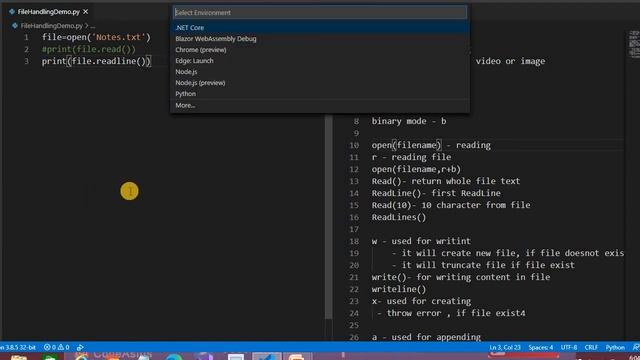Click 'a - used for appending' line
Viewport: 640px width, 360px height.
point(426,337)
